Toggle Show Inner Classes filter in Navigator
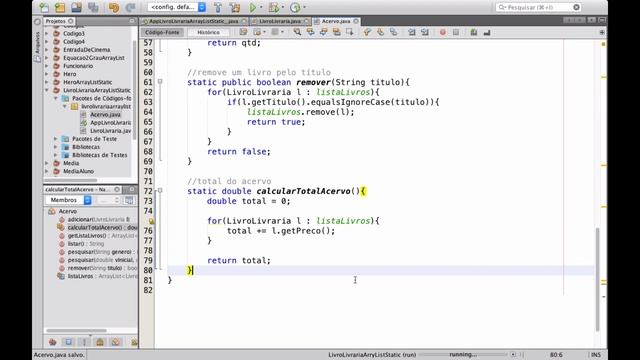 point(116,342)
